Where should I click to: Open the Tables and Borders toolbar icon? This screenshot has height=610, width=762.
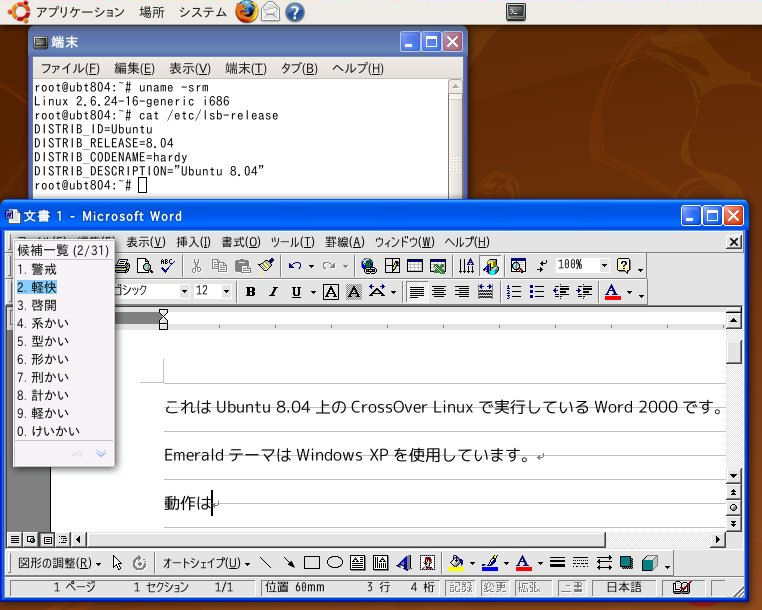point(392,265)
